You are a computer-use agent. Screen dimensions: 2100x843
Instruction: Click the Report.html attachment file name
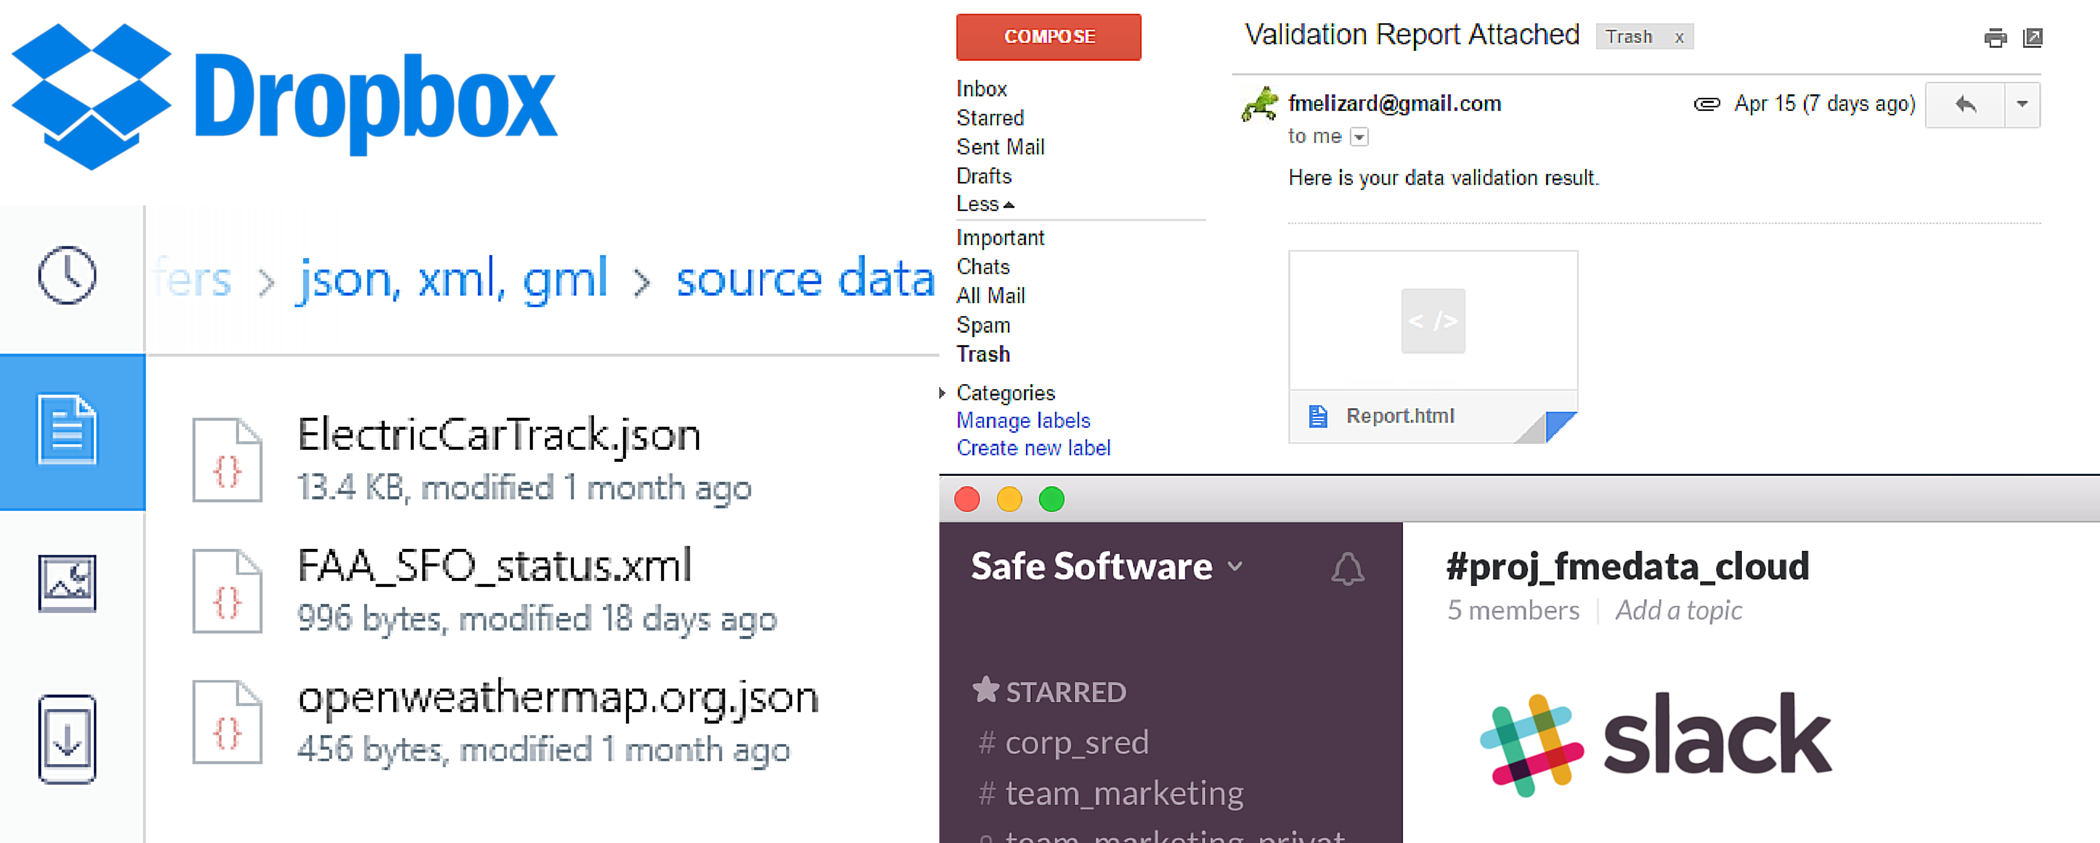click(1400, 416)
